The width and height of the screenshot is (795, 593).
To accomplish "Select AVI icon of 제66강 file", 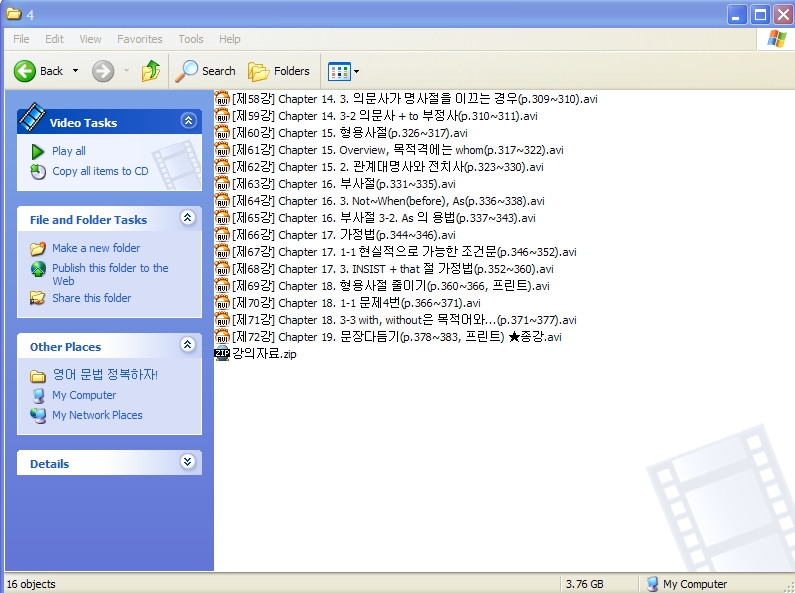I will coord(222,234).
